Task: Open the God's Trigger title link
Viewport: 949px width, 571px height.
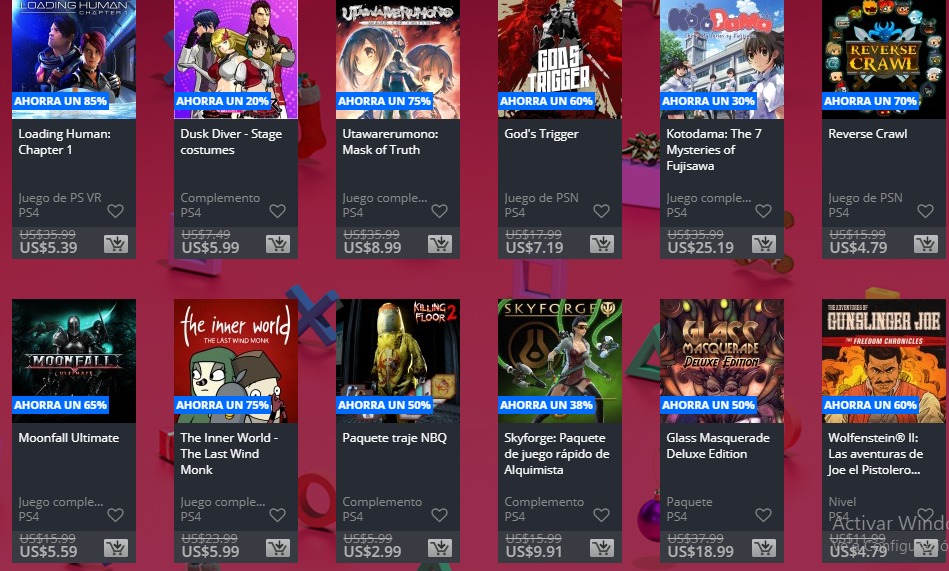Action: click(x=541, y=134)
